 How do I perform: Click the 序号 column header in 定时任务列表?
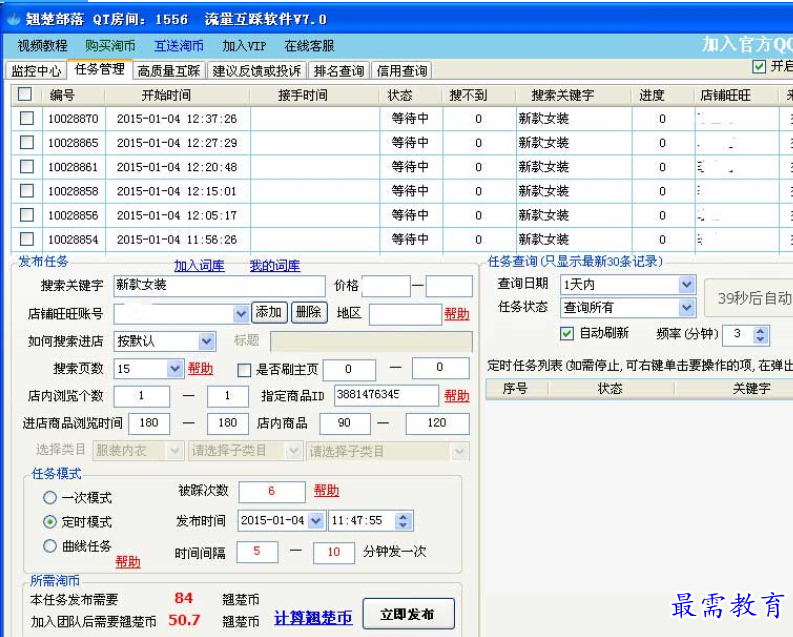tap(515, 389)
